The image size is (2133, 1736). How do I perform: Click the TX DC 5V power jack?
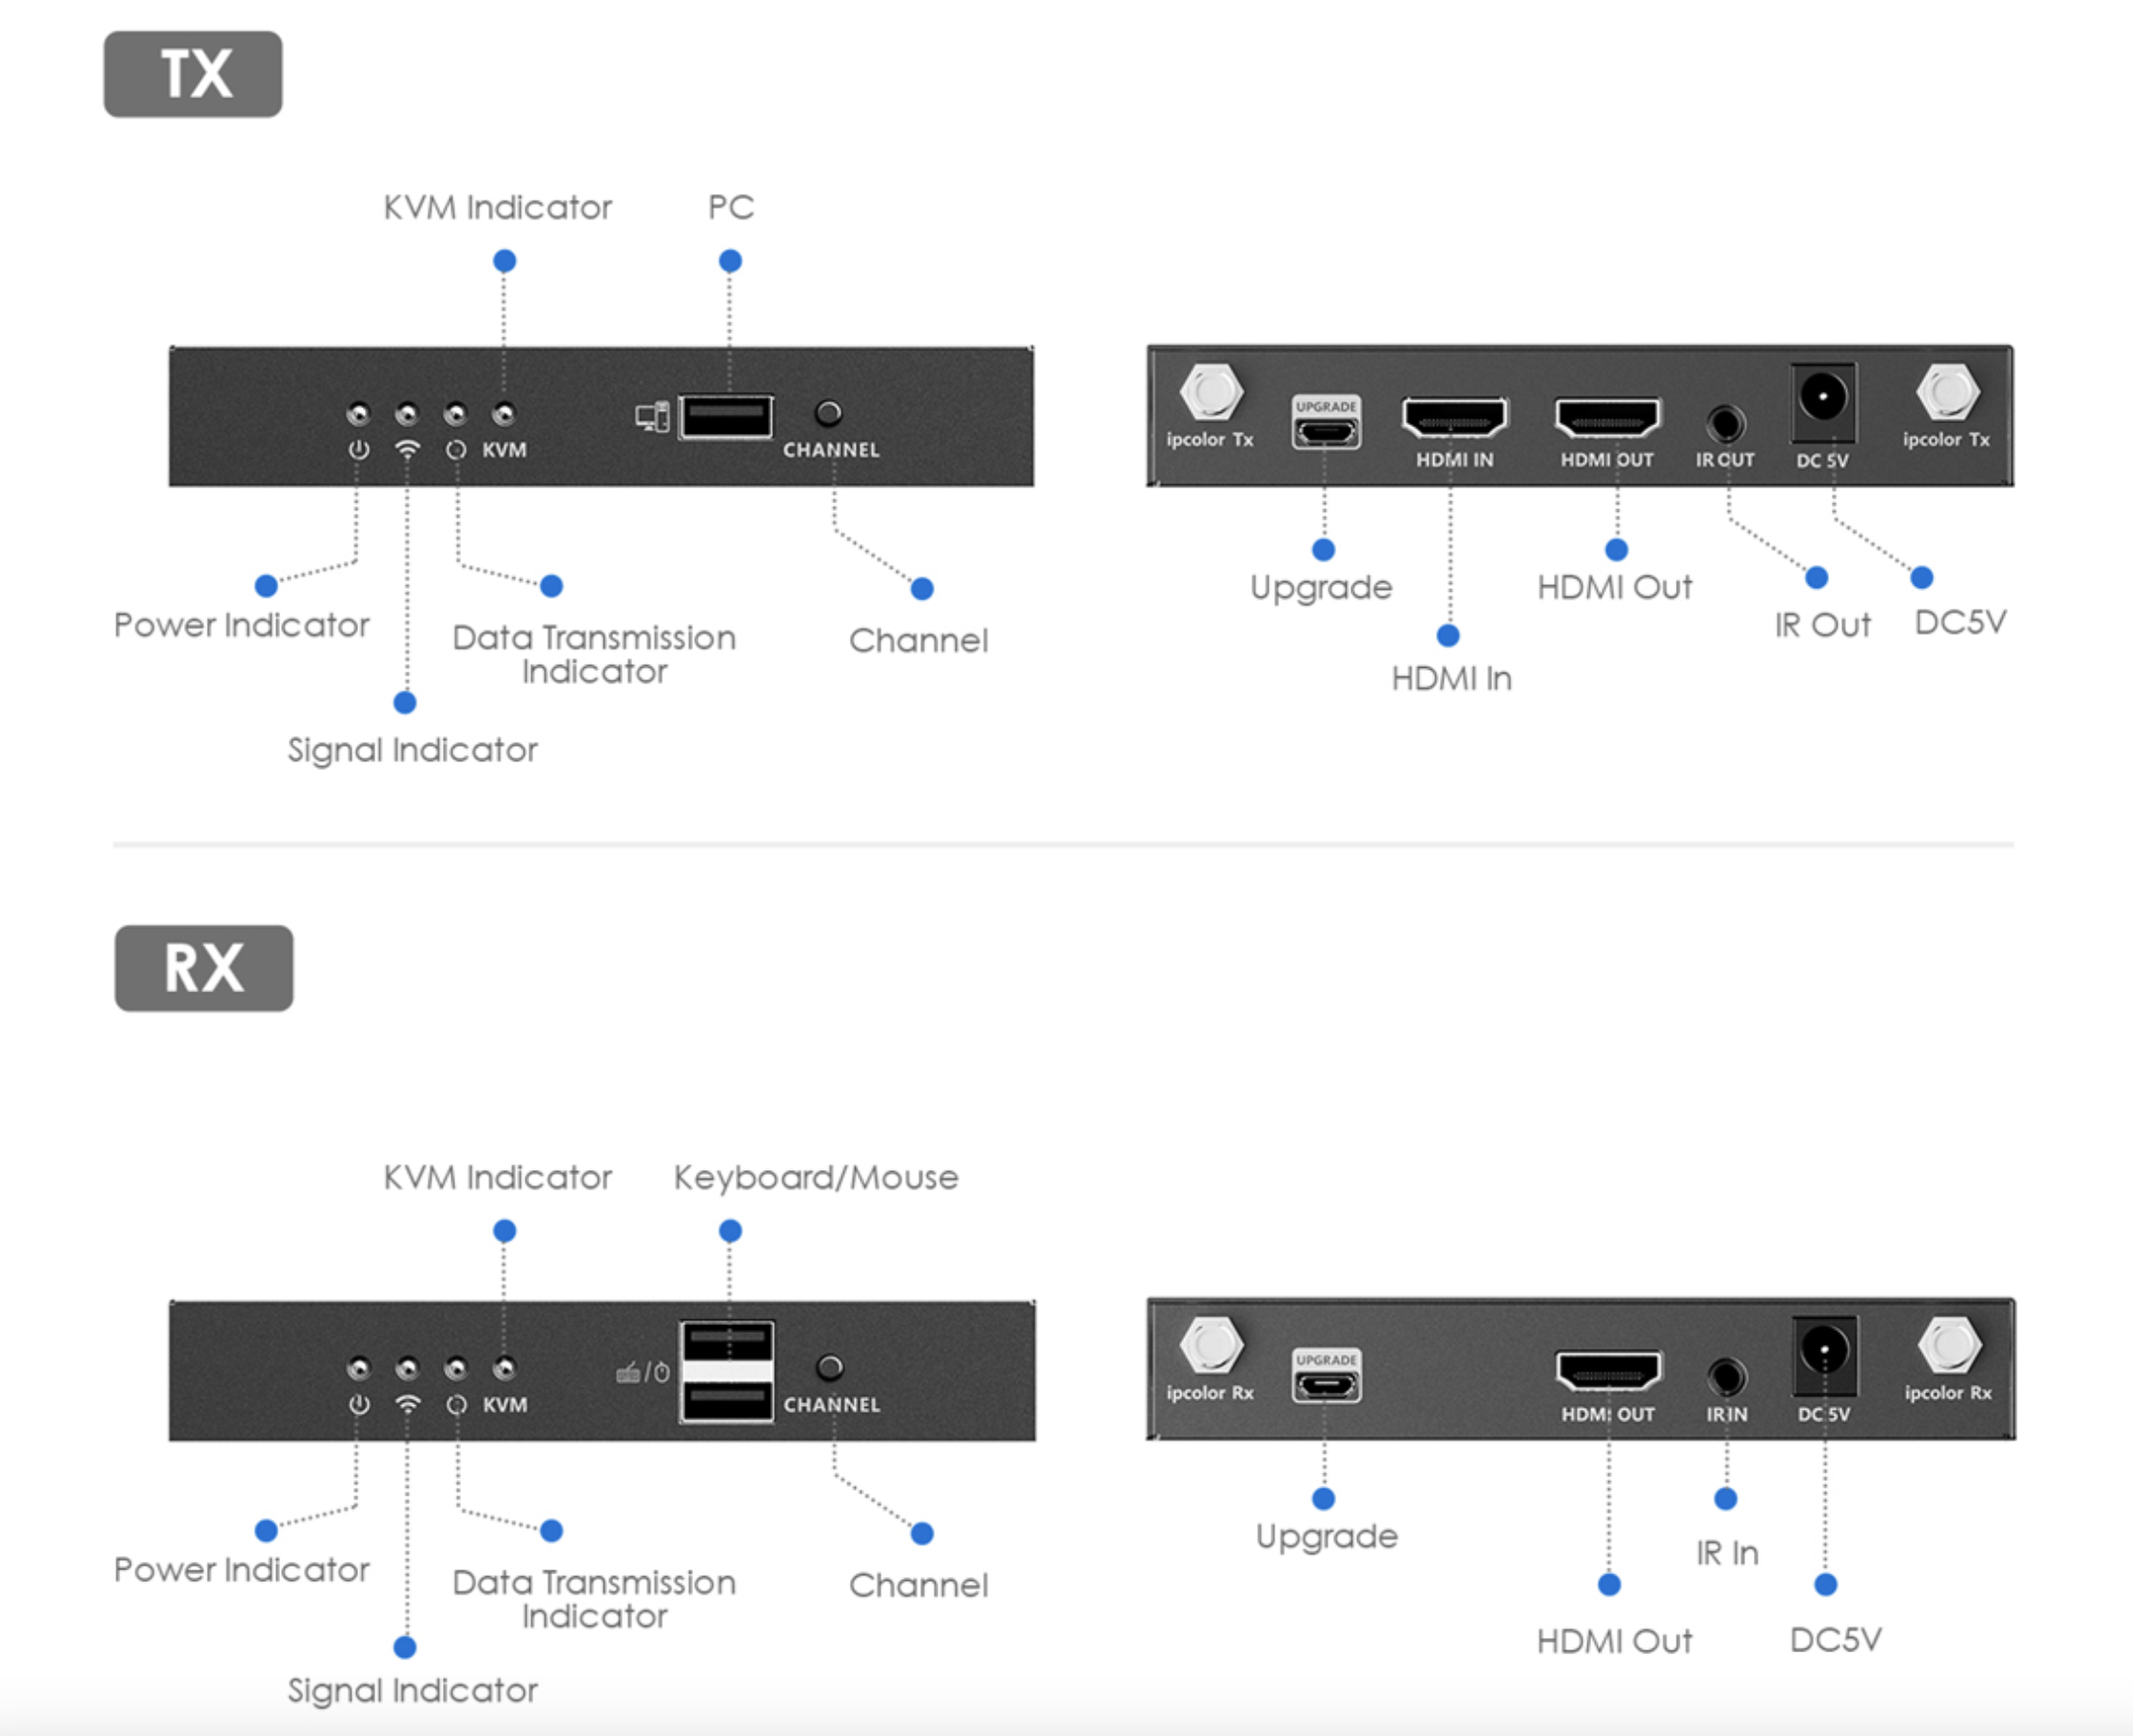tap(1823, 399)
